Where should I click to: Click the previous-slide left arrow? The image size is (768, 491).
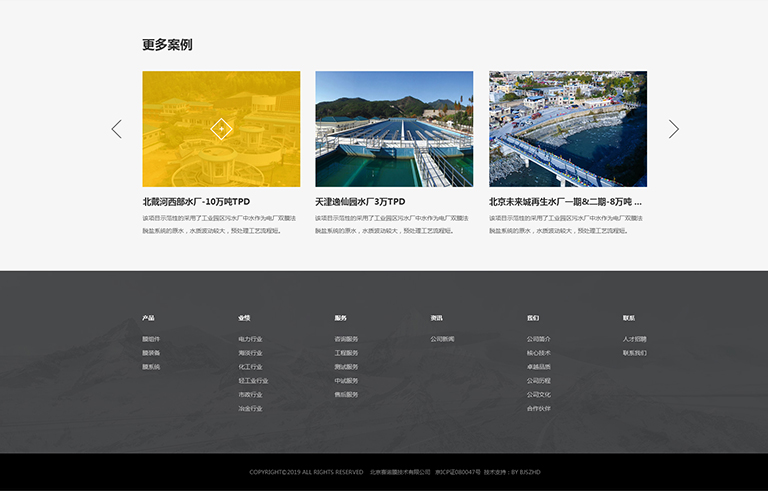(116, 129)
